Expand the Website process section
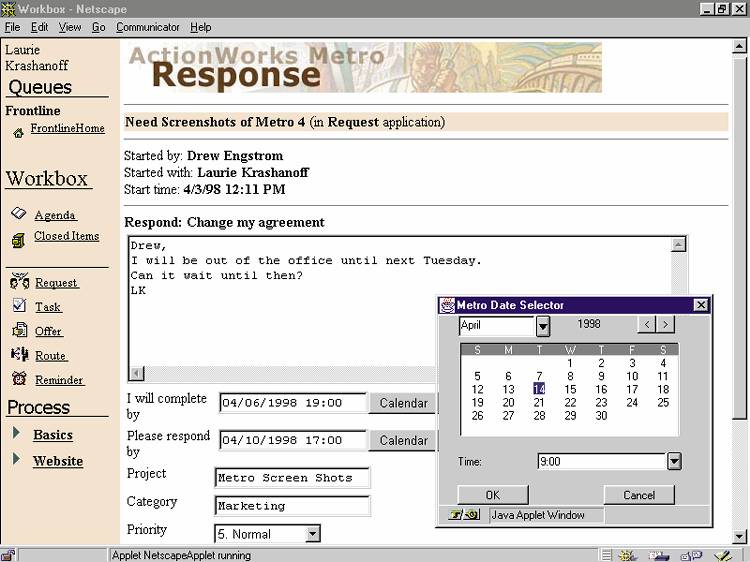Screen dimensions: 750x562 pyautogui.click(x=16, y=458)
